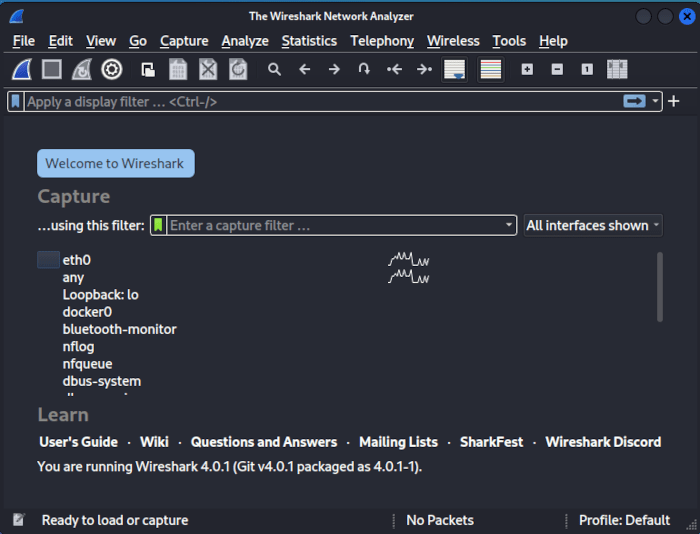Select the any interface
Screen dimensions: 700x534
click(73, 278)
